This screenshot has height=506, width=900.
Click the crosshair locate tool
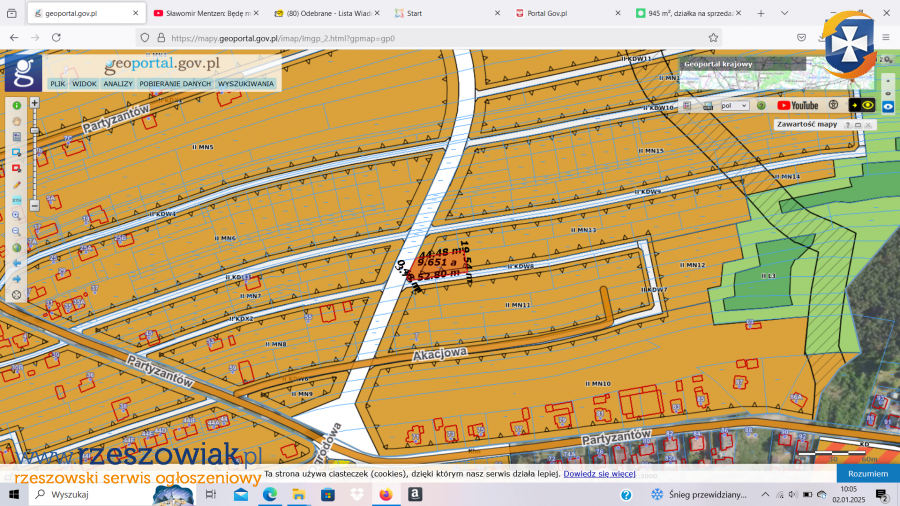click(17, 295)
